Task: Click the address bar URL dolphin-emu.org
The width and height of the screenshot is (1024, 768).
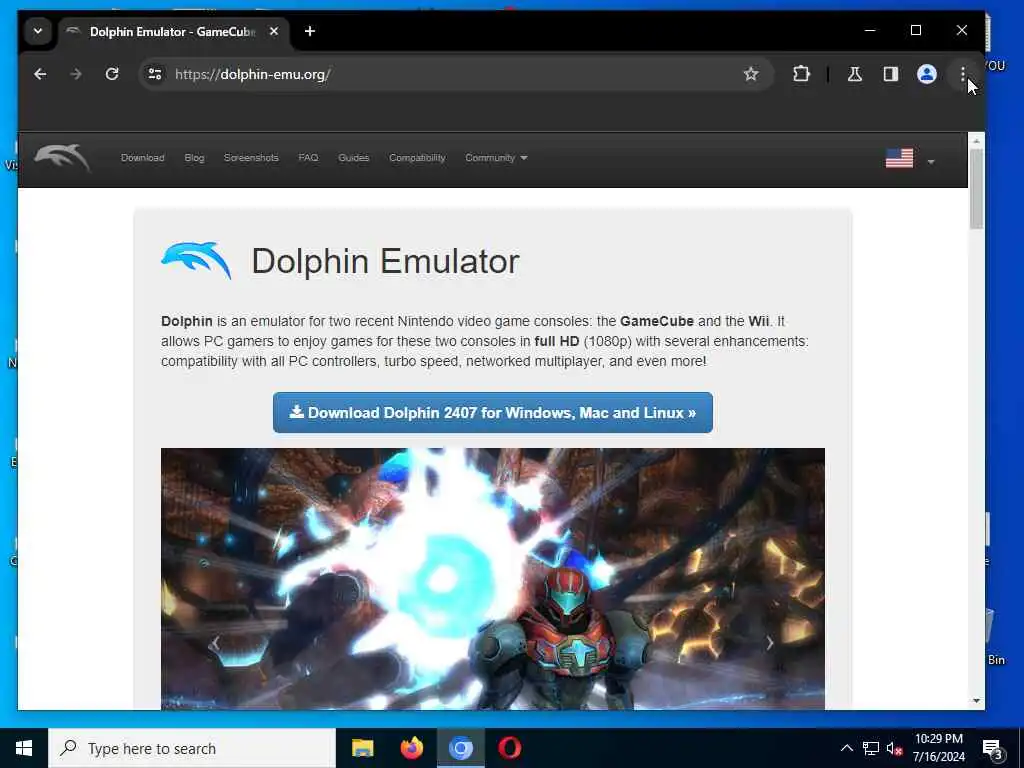Action: coord(252,74)
